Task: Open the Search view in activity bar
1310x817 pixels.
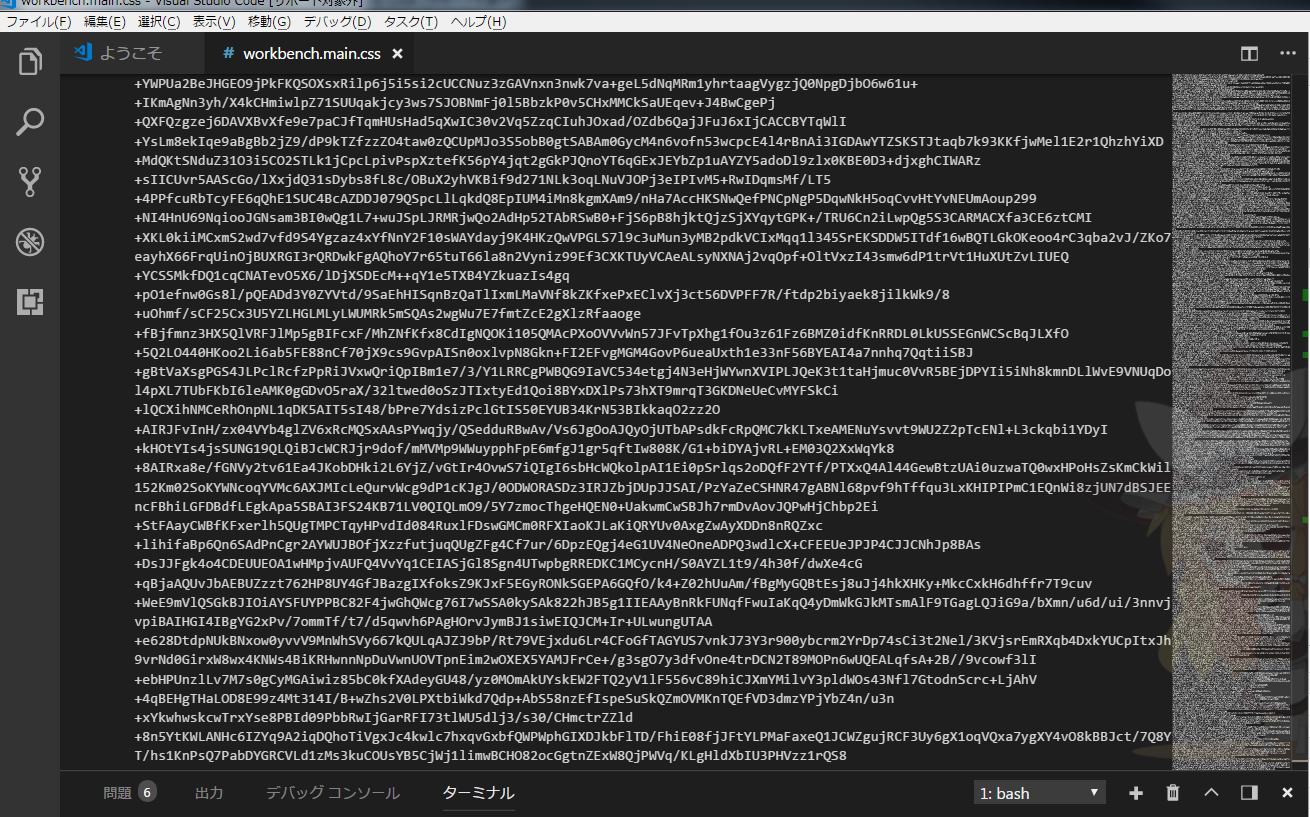Action: click(30, 122)
